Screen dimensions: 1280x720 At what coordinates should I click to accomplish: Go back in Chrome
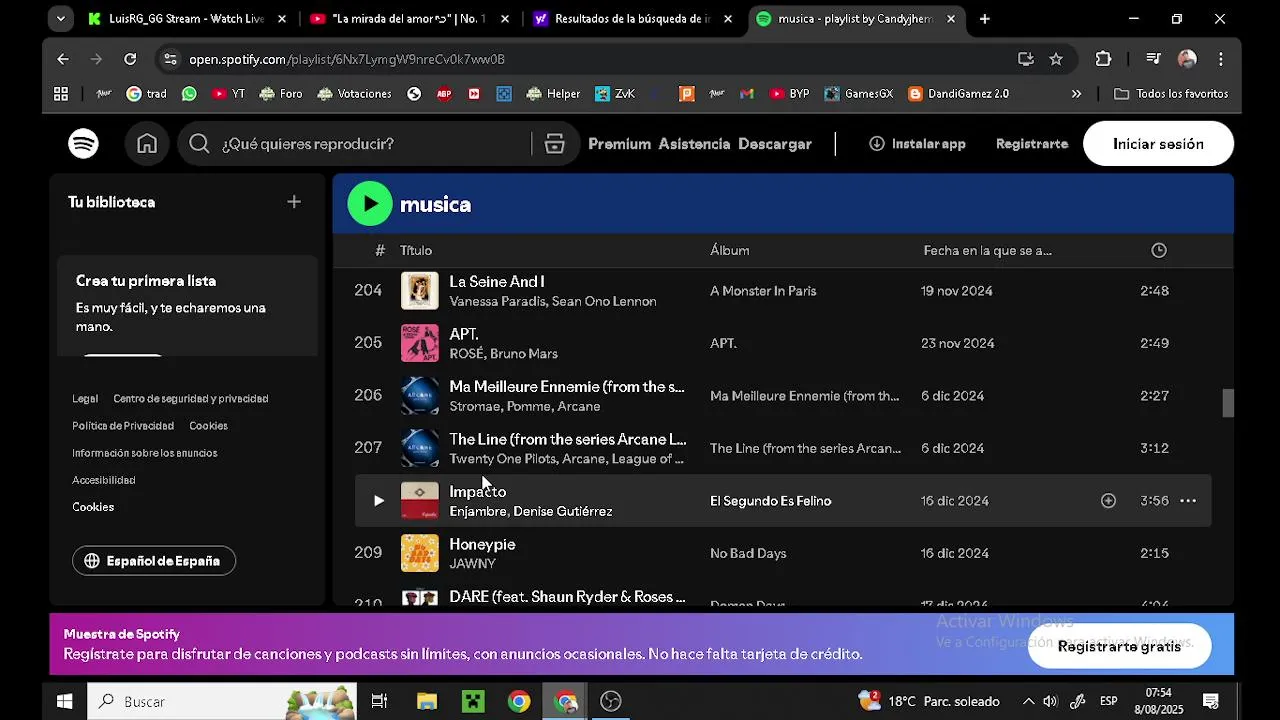(63, 59)
